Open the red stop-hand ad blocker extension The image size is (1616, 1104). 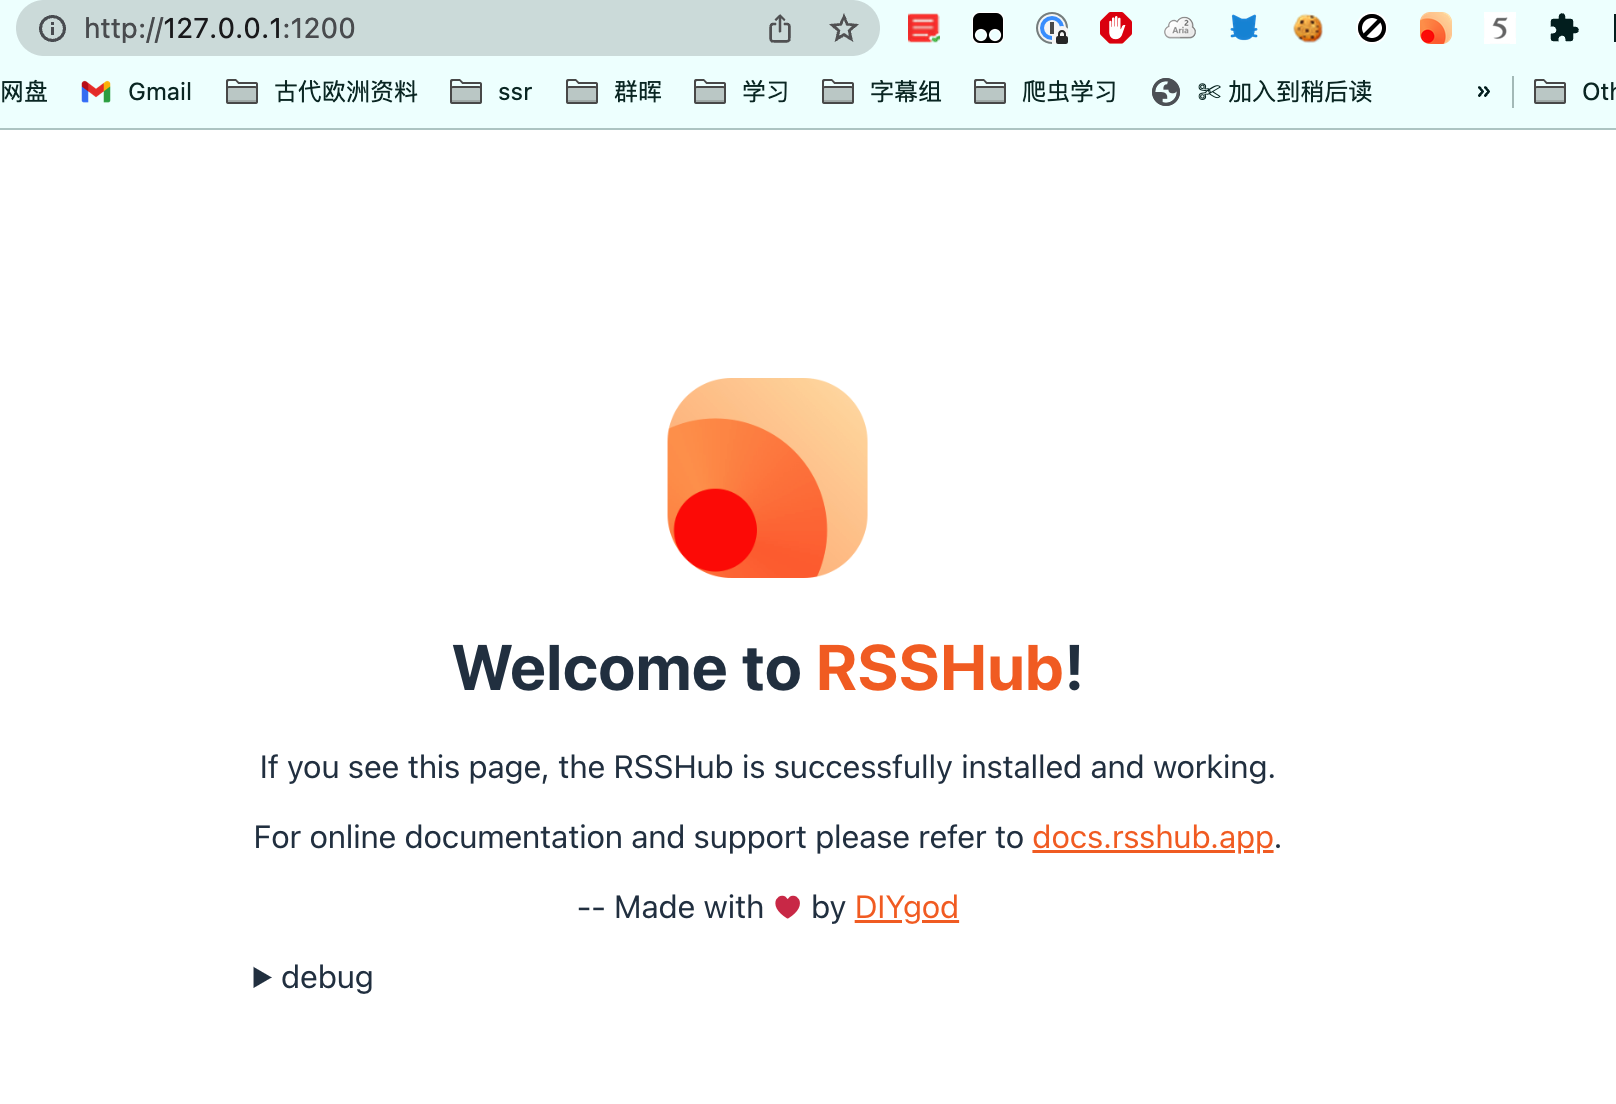[x=1116, y=29]
